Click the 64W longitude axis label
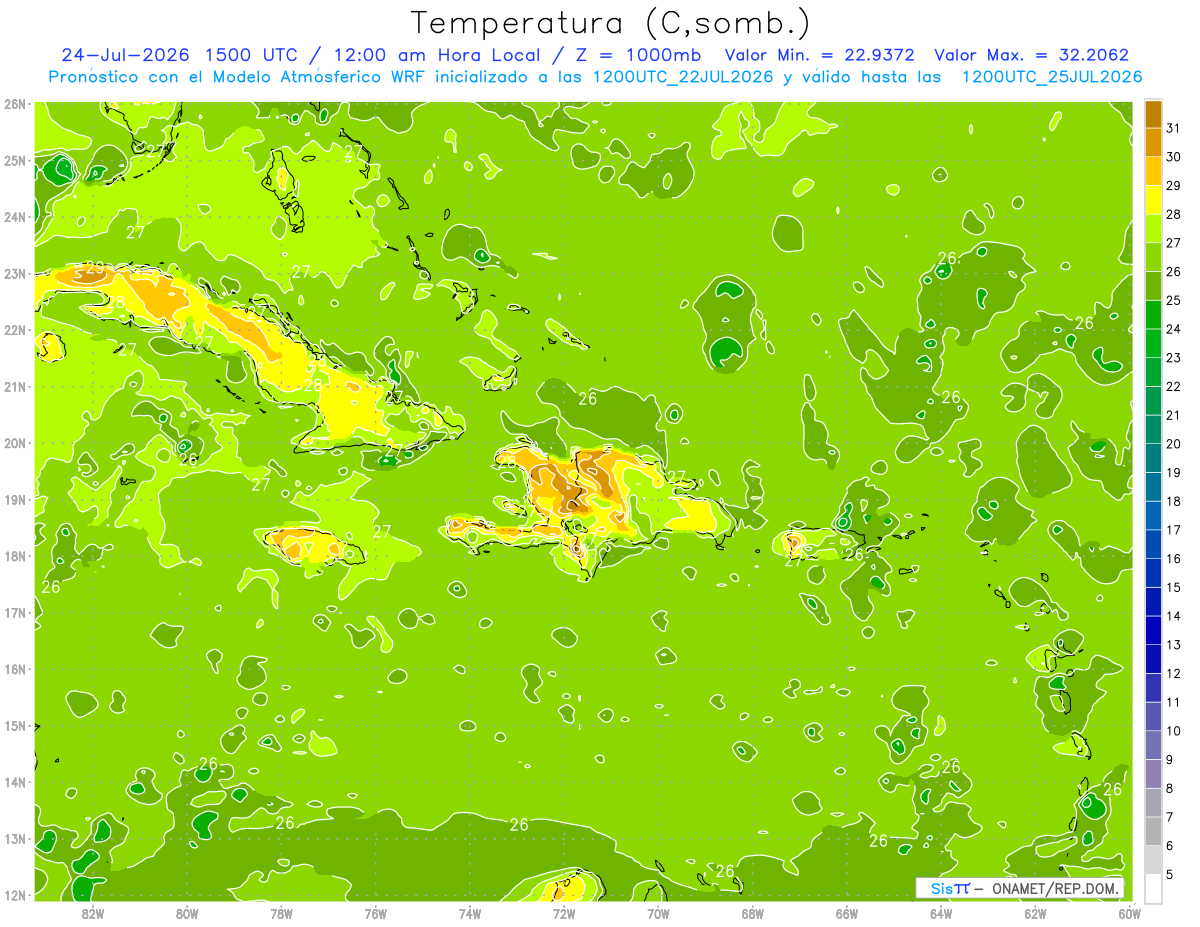Image resolution: width=1200 pixels, height=927 pixels. point(941,912)
